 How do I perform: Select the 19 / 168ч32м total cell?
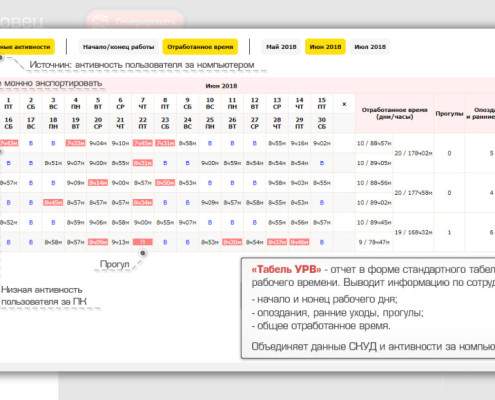point(413,232)
